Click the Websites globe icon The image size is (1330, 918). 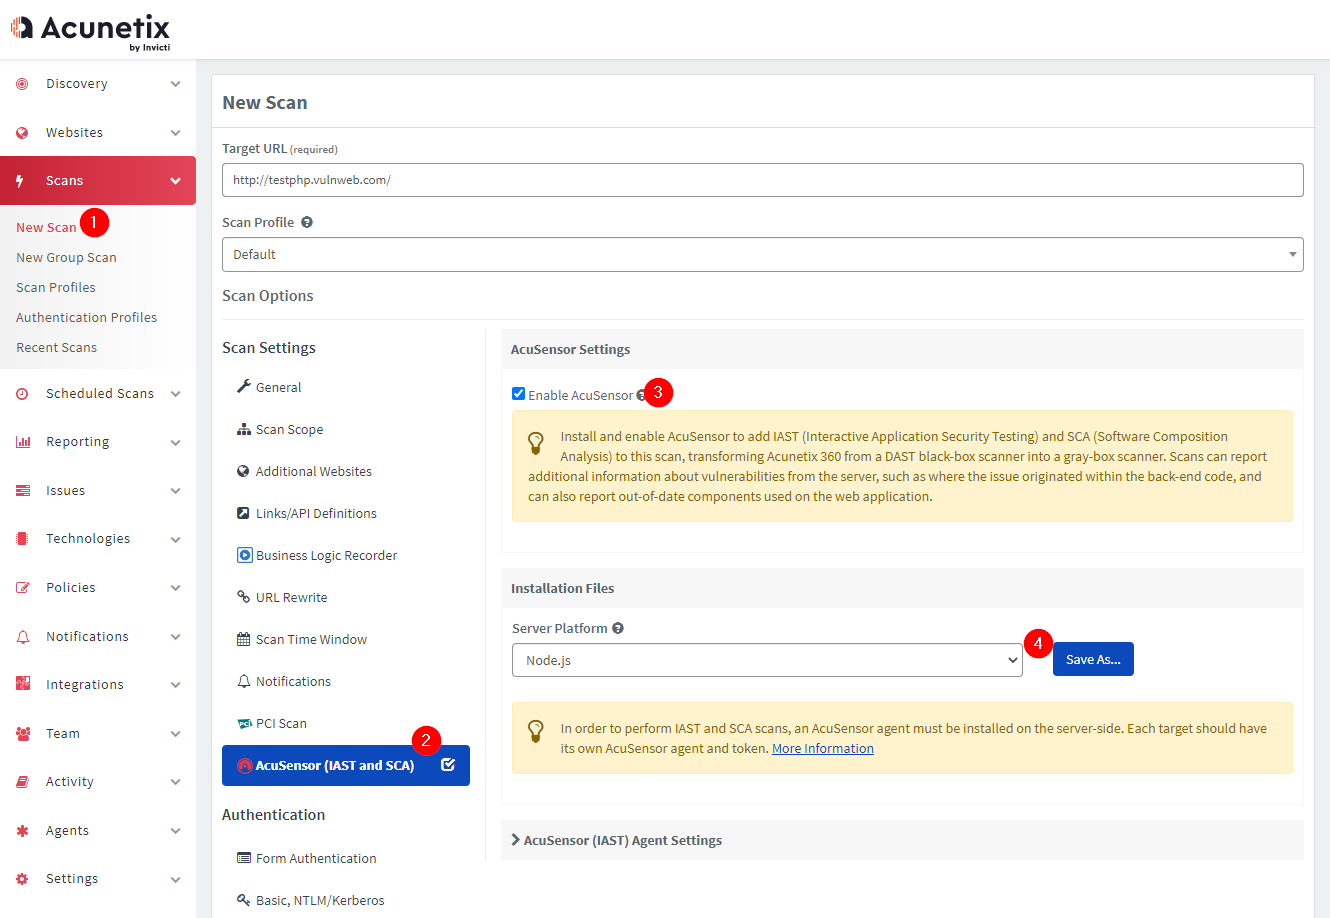click(22, 133)
